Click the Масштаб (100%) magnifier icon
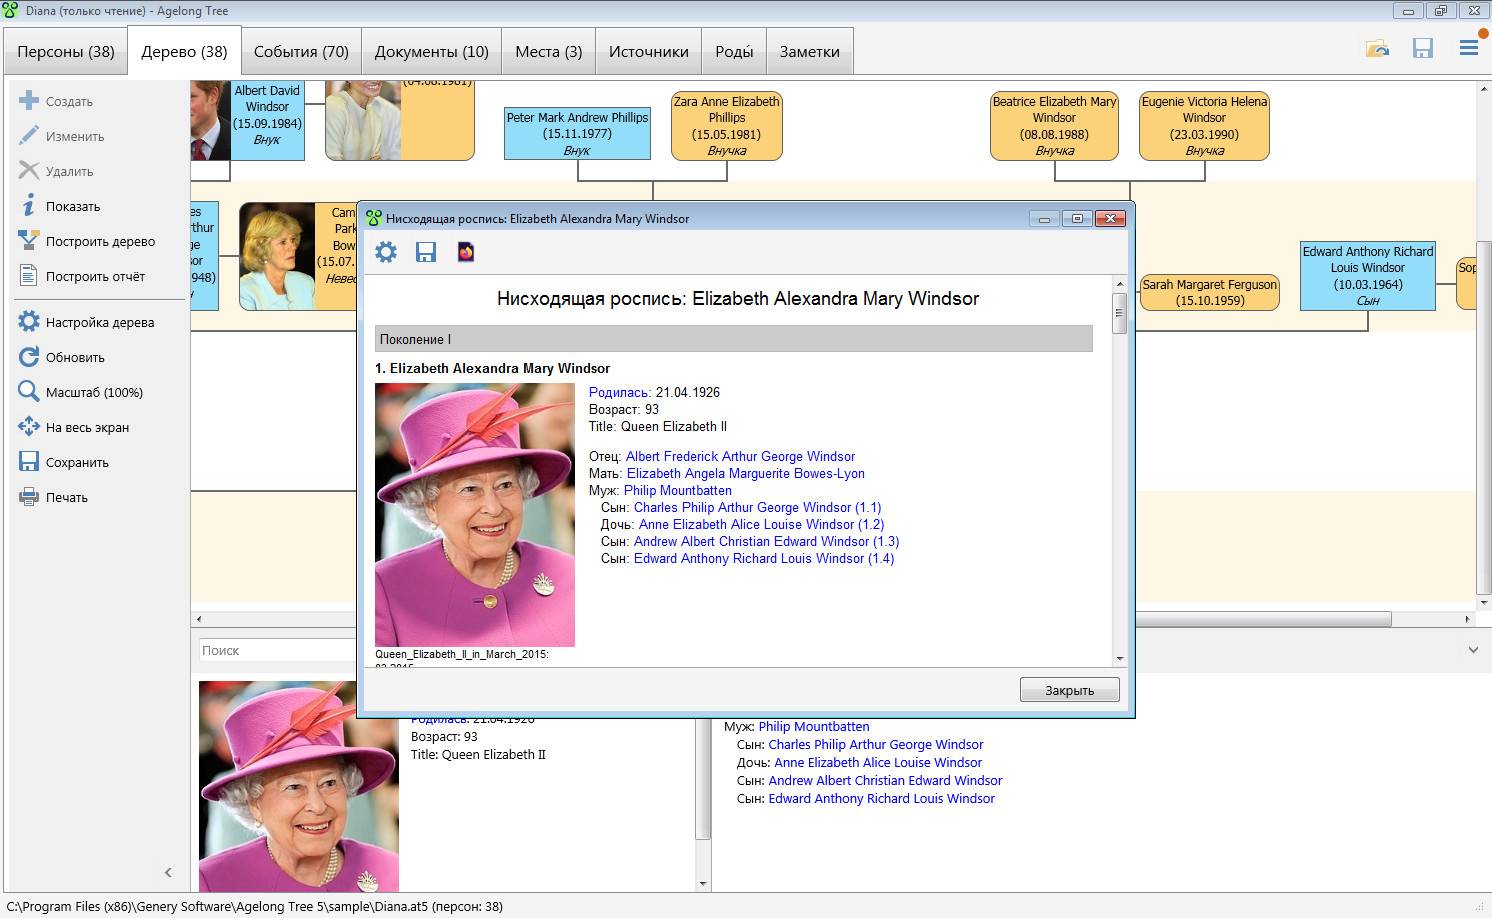 [29, 392]
